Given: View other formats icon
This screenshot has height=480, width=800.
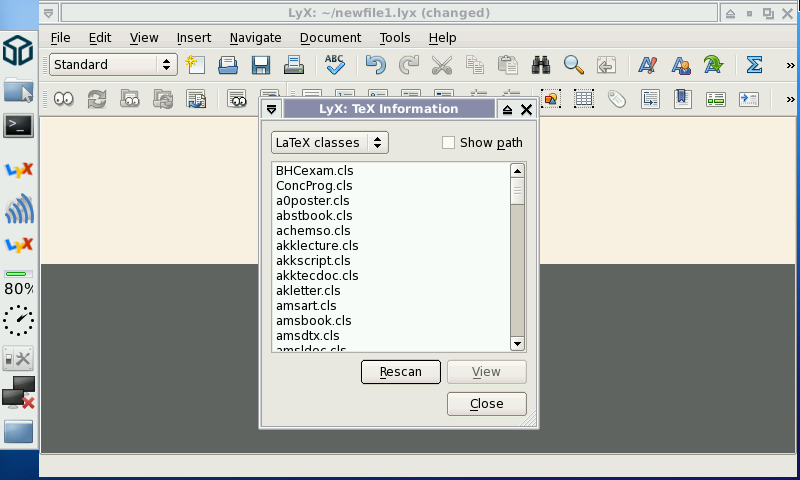Looking at the screenshot, I should (237, 98).
